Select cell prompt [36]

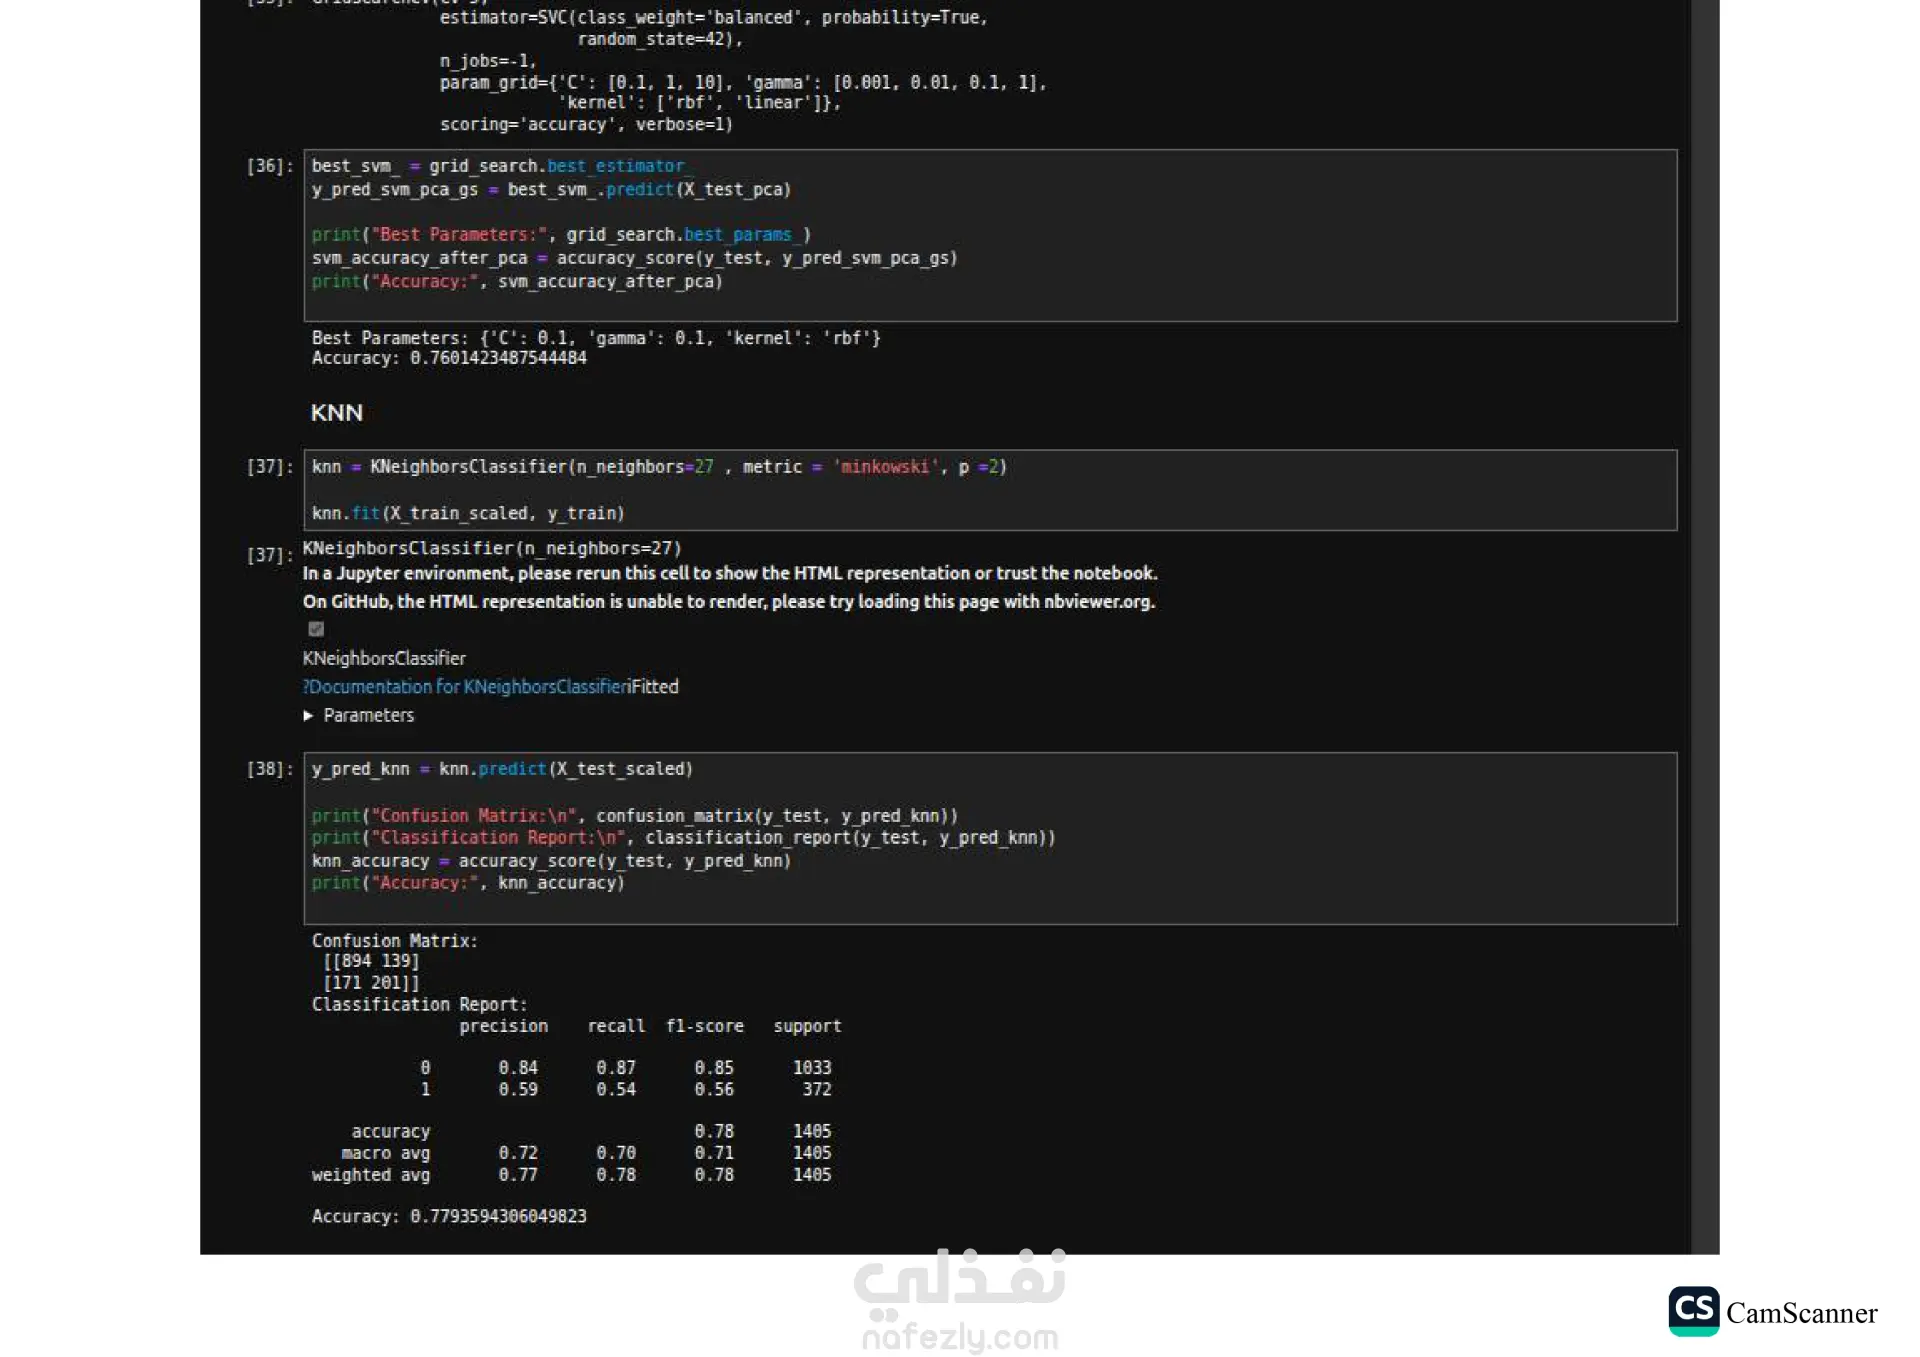click(270, 166)
